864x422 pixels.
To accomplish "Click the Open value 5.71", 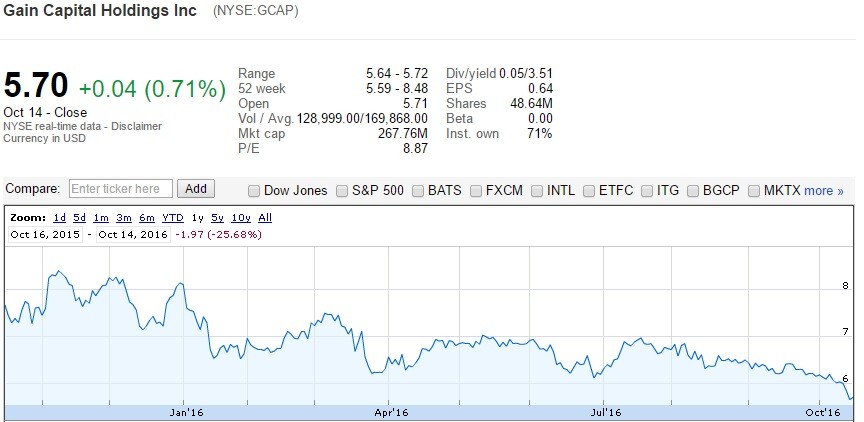I will [x=415, y=104].
